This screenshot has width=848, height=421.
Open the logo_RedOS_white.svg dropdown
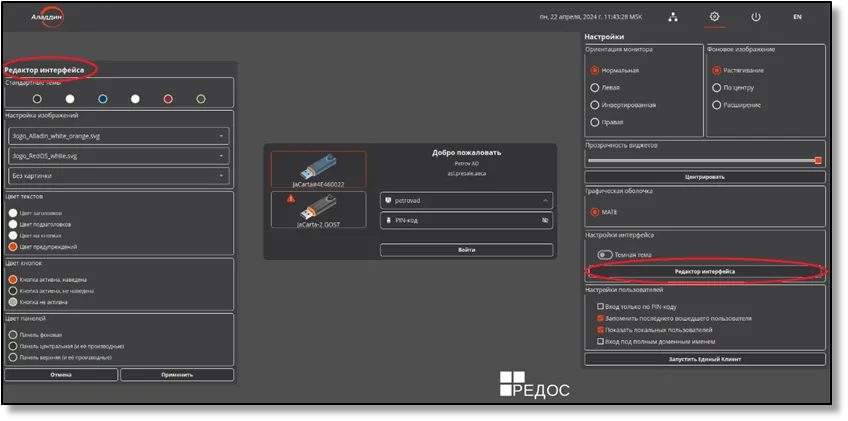(119, 156)
